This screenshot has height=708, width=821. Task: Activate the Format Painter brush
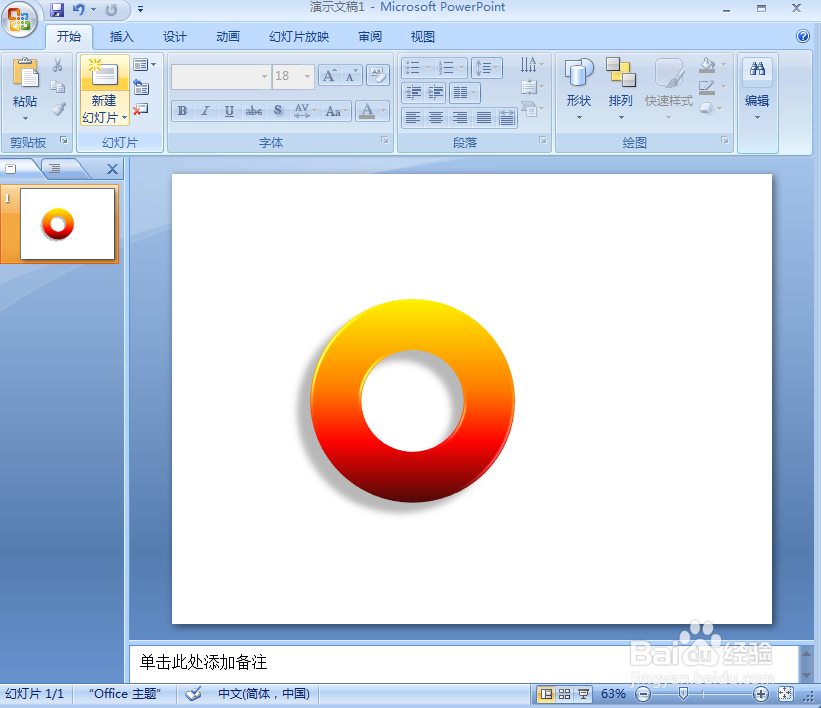coord(58,109)
